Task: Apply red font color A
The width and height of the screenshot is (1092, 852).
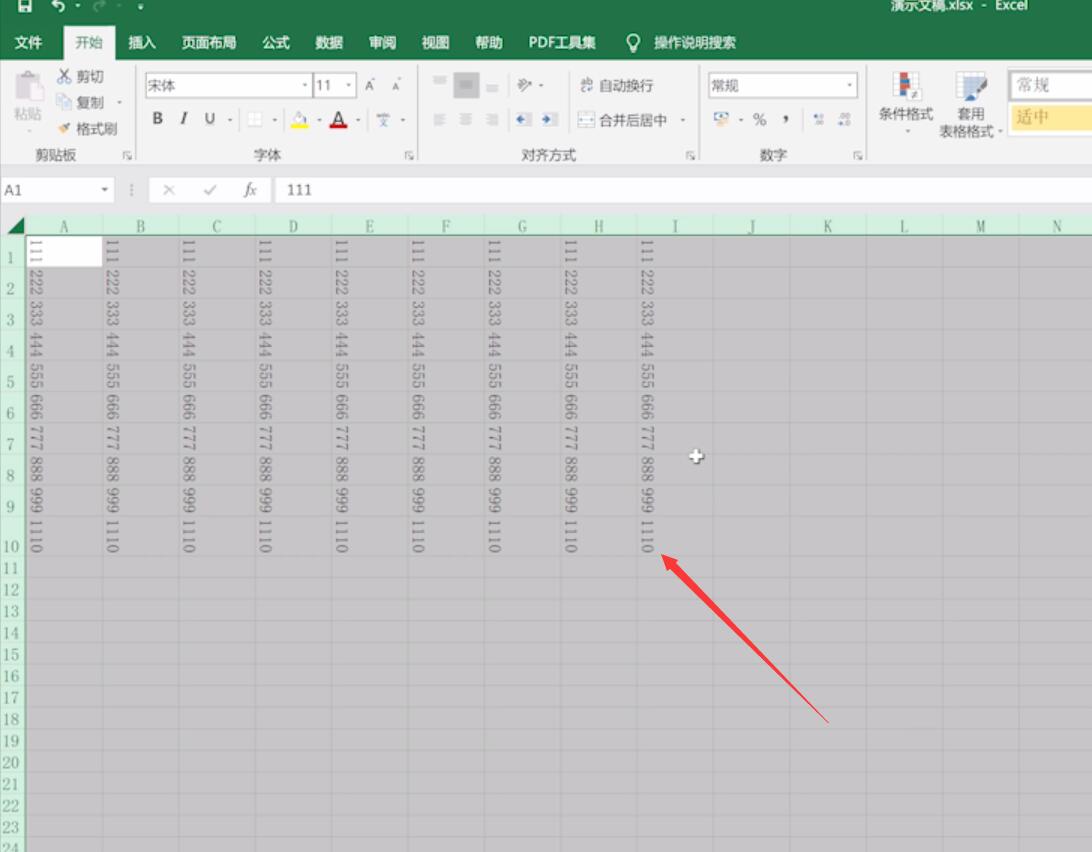Action: [x=338, y=119]
